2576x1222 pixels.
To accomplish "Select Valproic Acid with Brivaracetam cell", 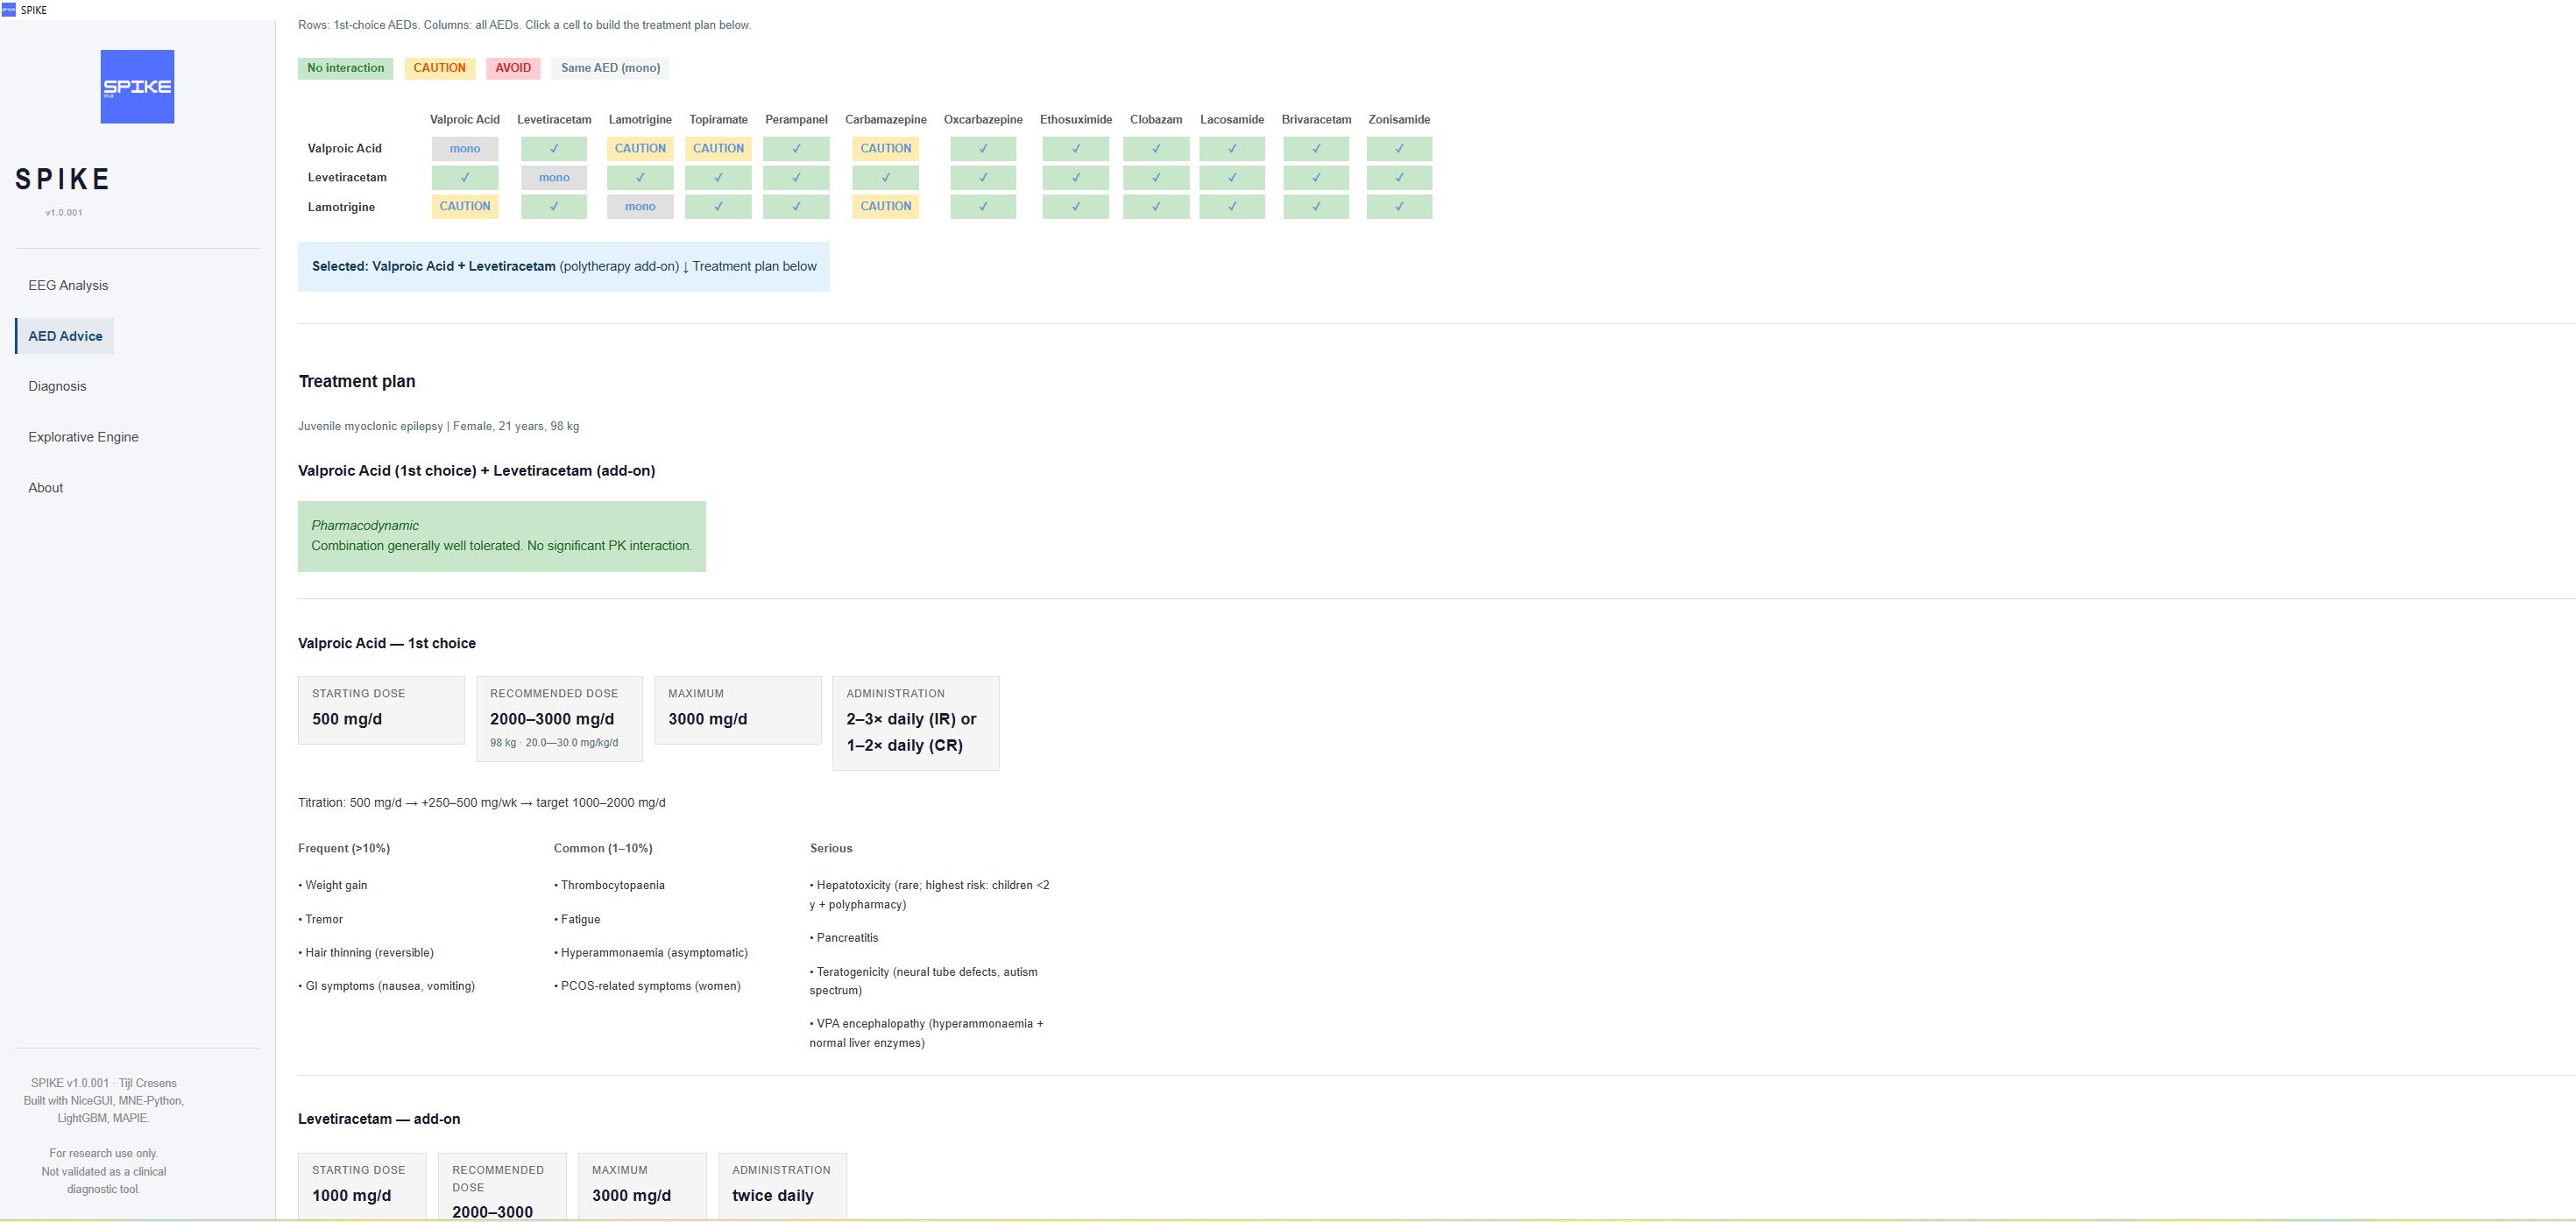I will pyautogui.click(x=1316, y=149).
